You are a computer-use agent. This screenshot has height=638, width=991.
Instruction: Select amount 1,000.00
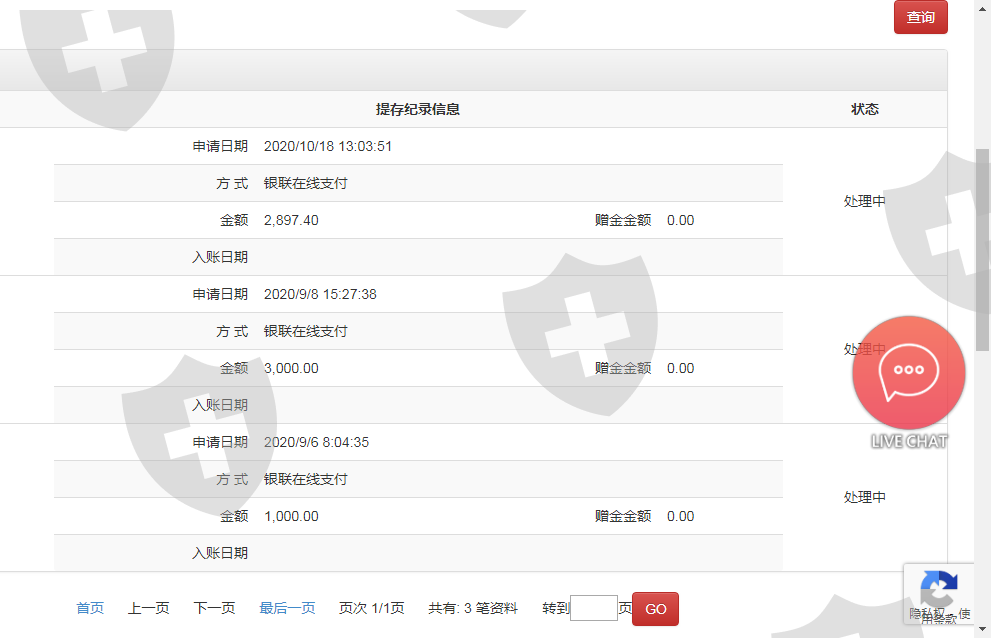pyautogui.click(x=291, y=516)
